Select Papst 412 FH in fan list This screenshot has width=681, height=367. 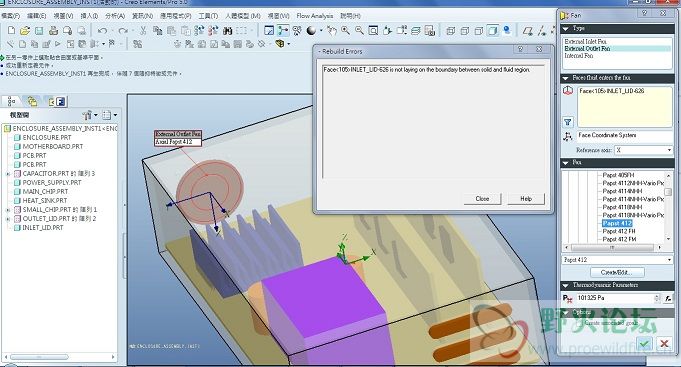pos(618,231)
